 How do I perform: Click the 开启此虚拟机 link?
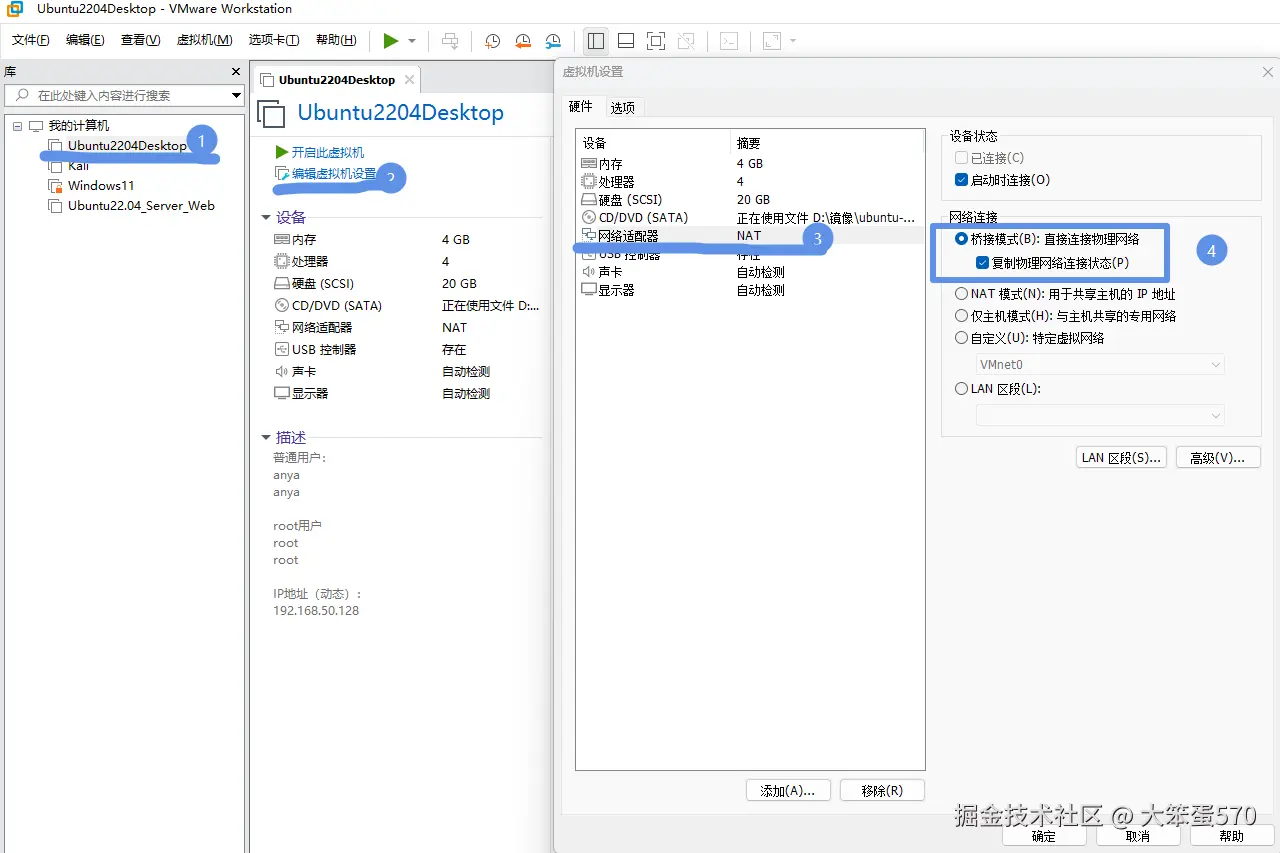click(x=327, y=152)
